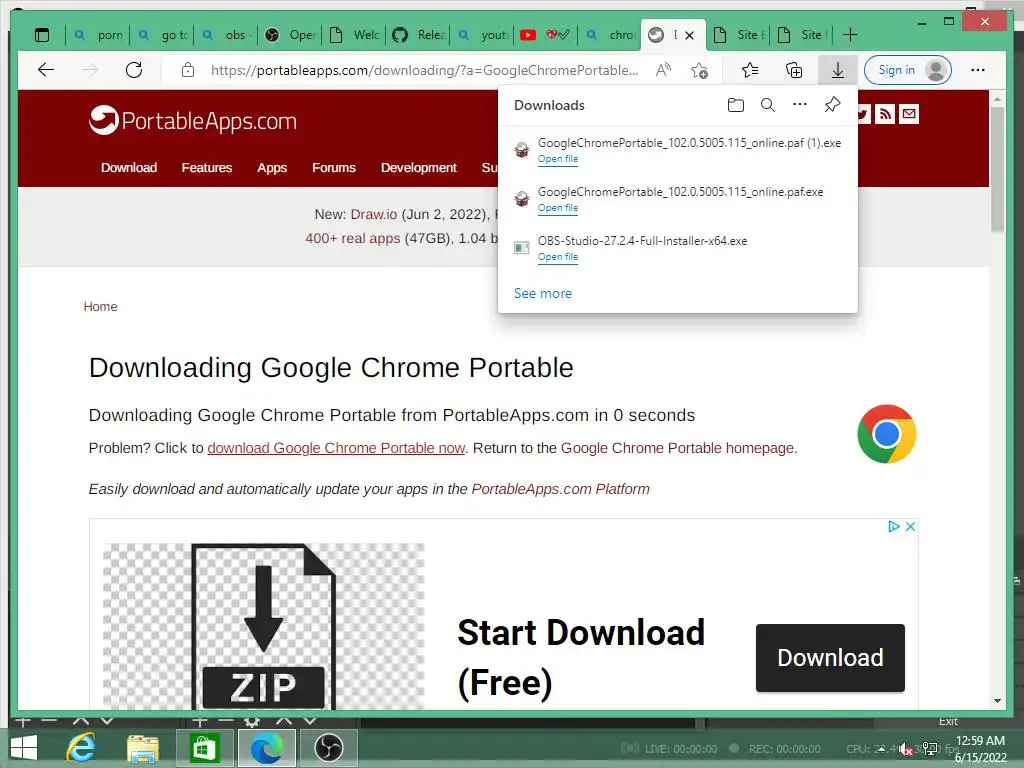Open the Apps menu item
The image size is (1024, 768).
click(272, 168)
